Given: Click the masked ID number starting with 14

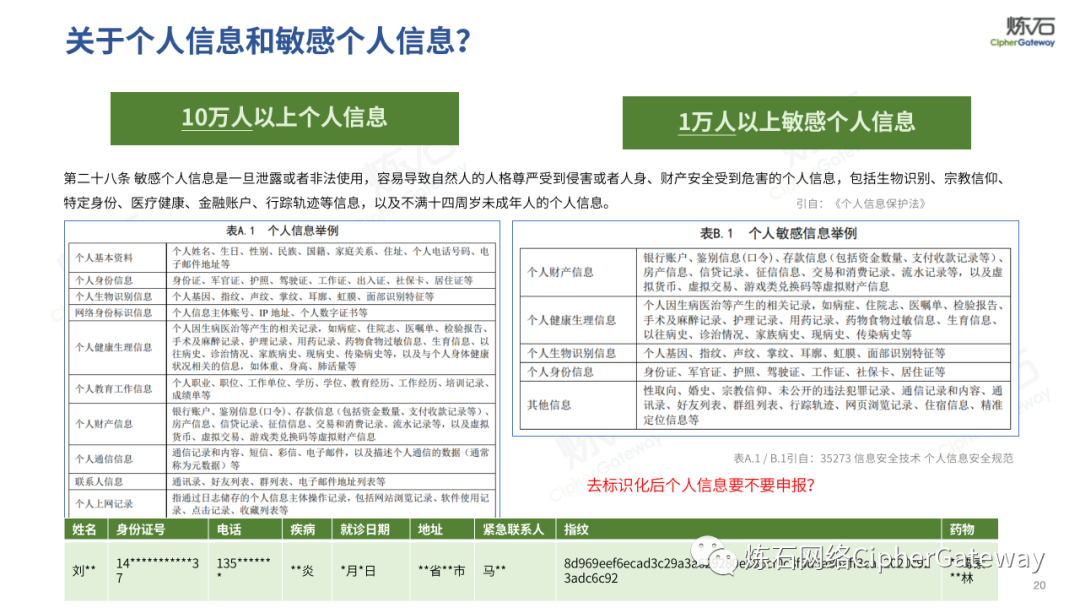Looking at the screenshot, I should click(x=158, y=571).
